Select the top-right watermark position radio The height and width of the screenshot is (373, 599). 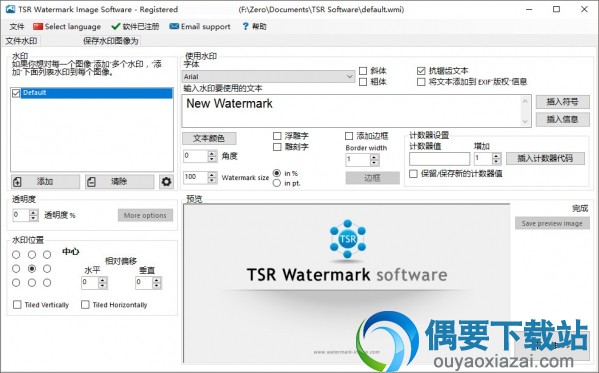(47, 255)
